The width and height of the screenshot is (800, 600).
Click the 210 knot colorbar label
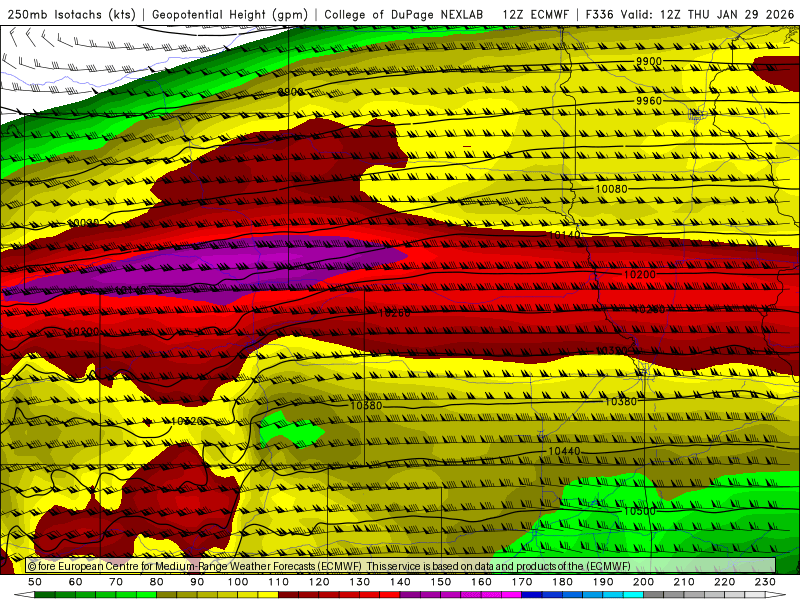point(684,582)
